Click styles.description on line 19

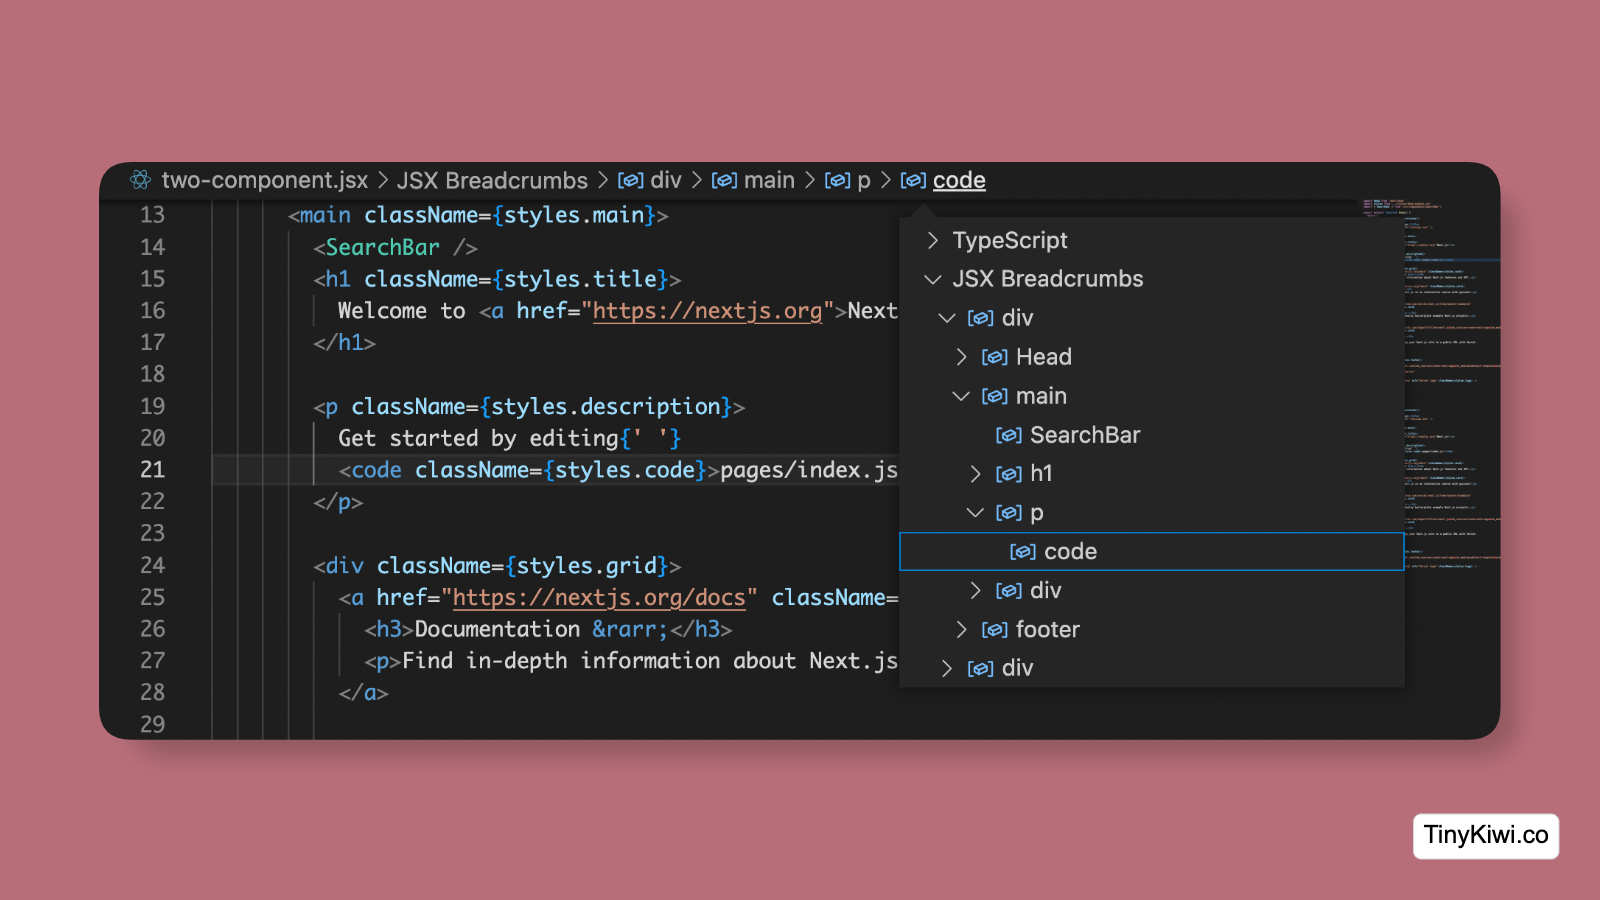click(x=605, y=407)
